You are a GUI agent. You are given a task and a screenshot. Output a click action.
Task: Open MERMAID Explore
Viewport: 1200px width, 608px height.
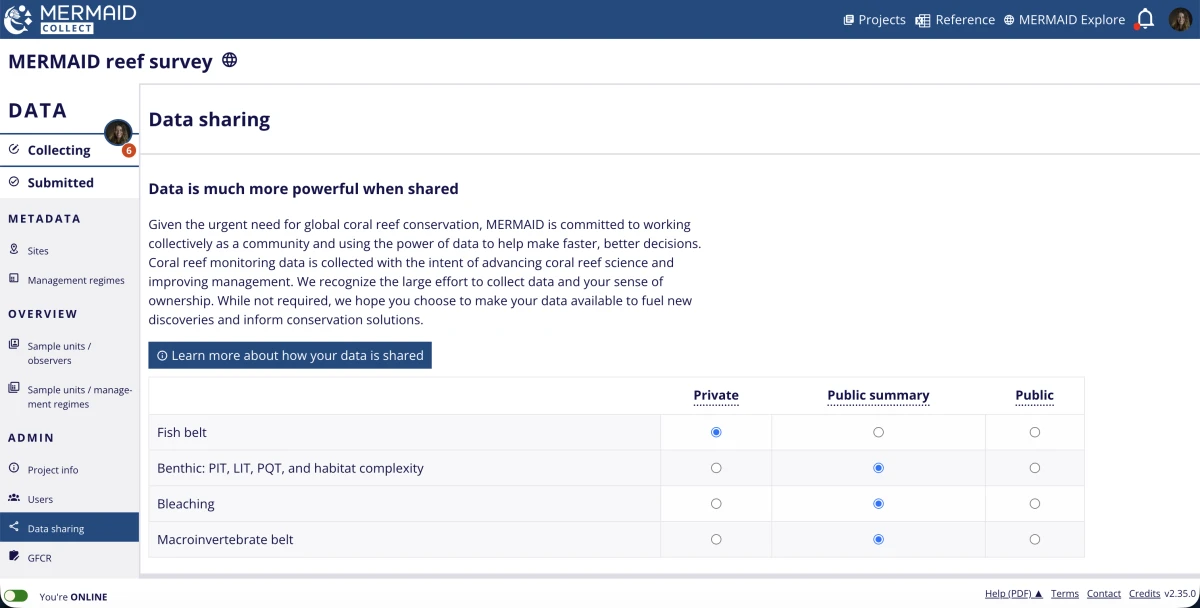click(1064, 20)
